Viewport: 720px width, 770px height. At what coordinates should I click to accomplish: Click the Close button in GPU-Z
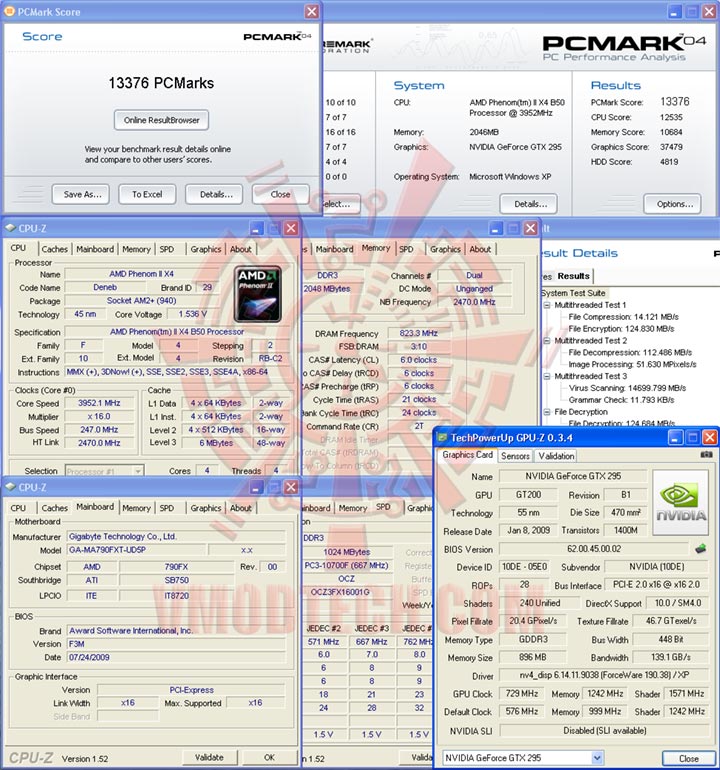click(x=689, y=758)
